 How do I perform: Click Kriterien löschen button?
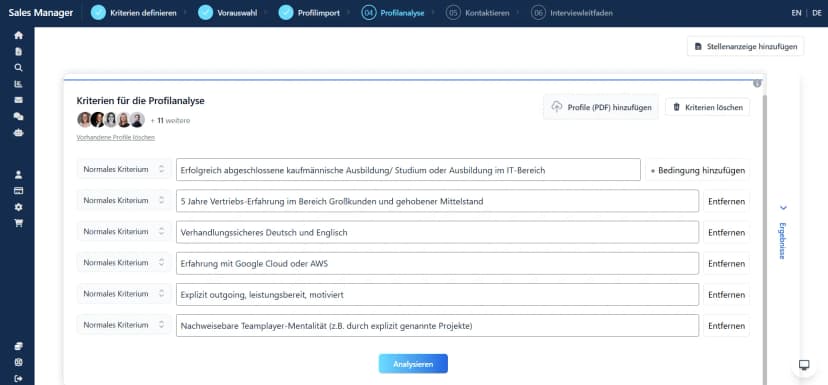708,107
